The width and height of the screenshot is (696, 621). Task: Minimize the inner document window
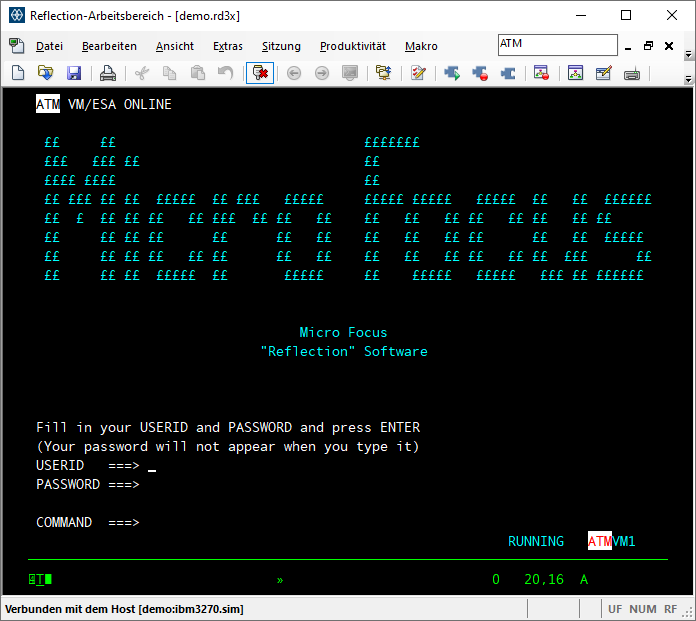[628, 46]
